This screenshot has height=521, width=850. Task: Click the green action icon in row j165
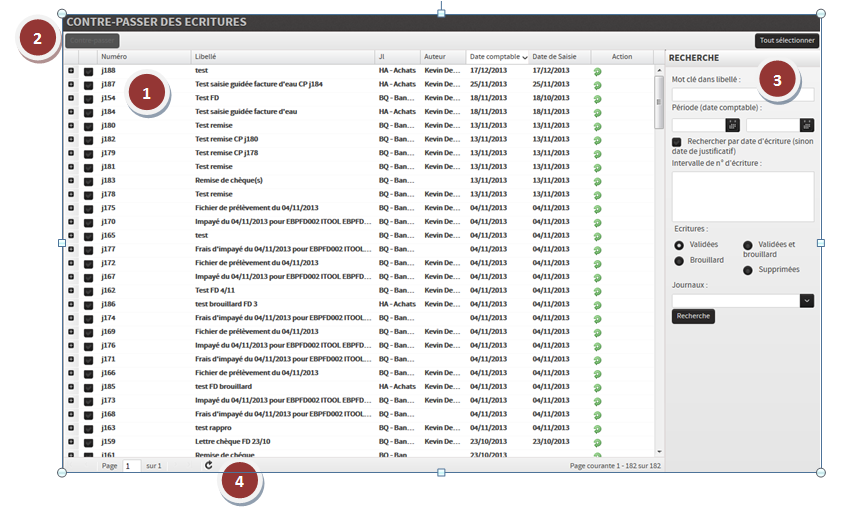(x=597, y=236)
